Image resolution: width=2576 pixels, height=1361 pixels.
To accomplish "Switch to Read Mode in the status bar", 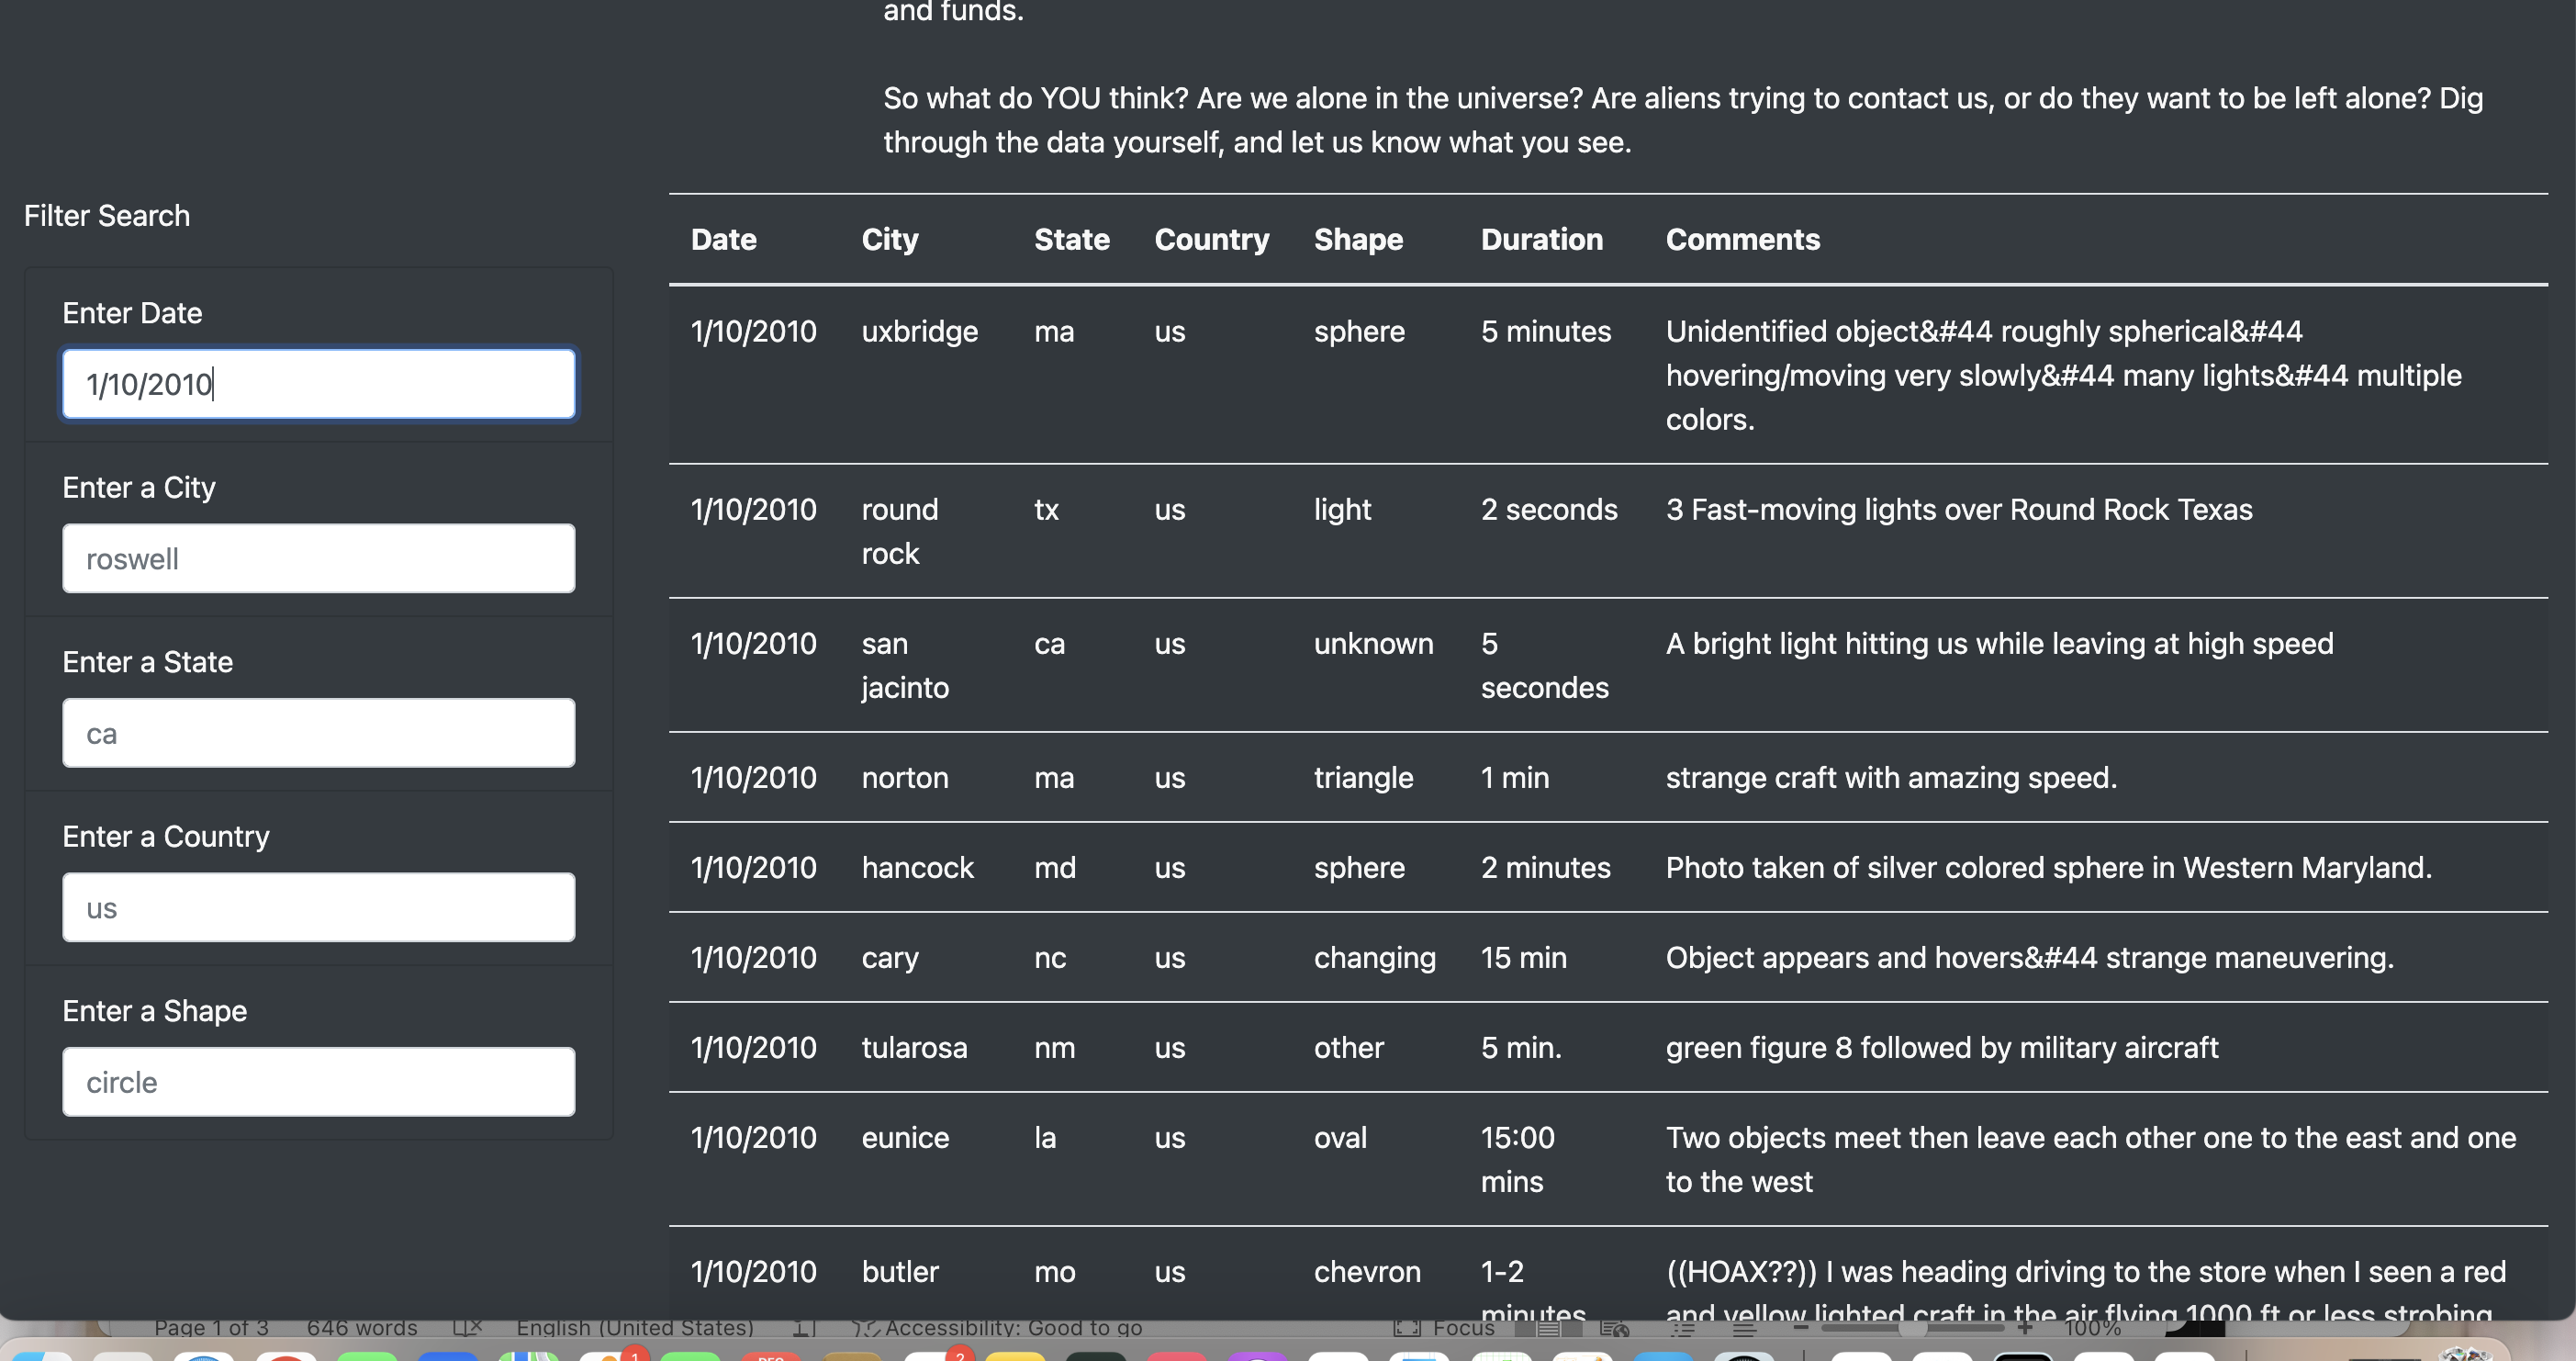I will pos(1525,1328).
